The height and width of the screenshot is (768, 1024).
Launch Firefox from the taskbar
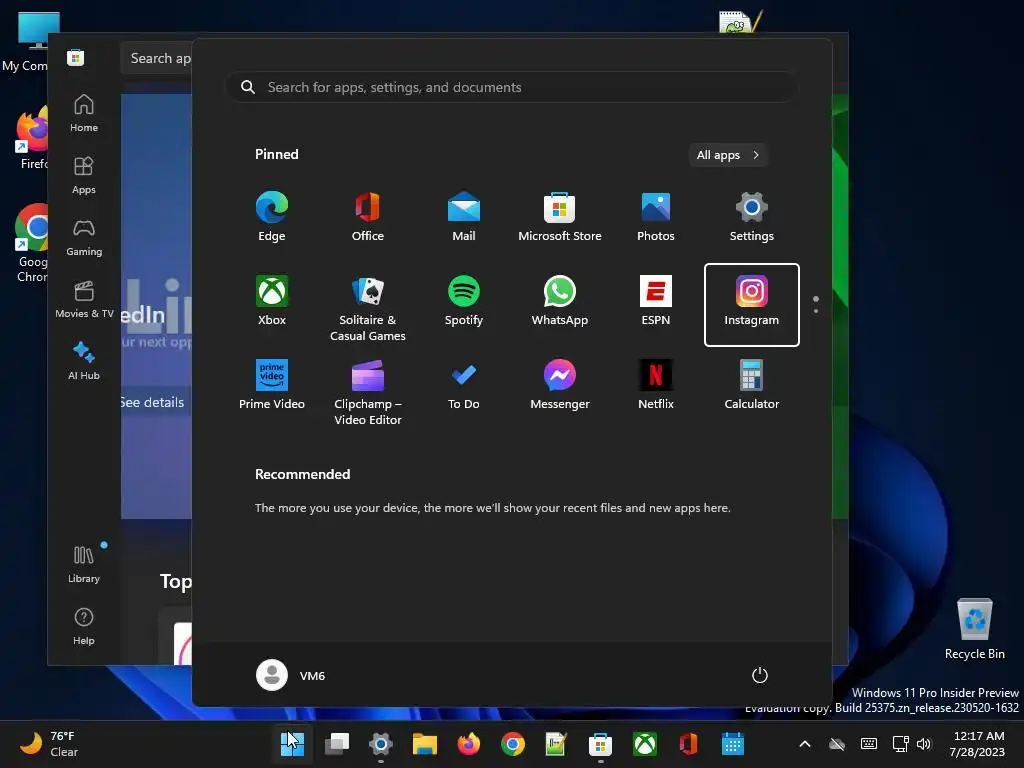point(469,744)
